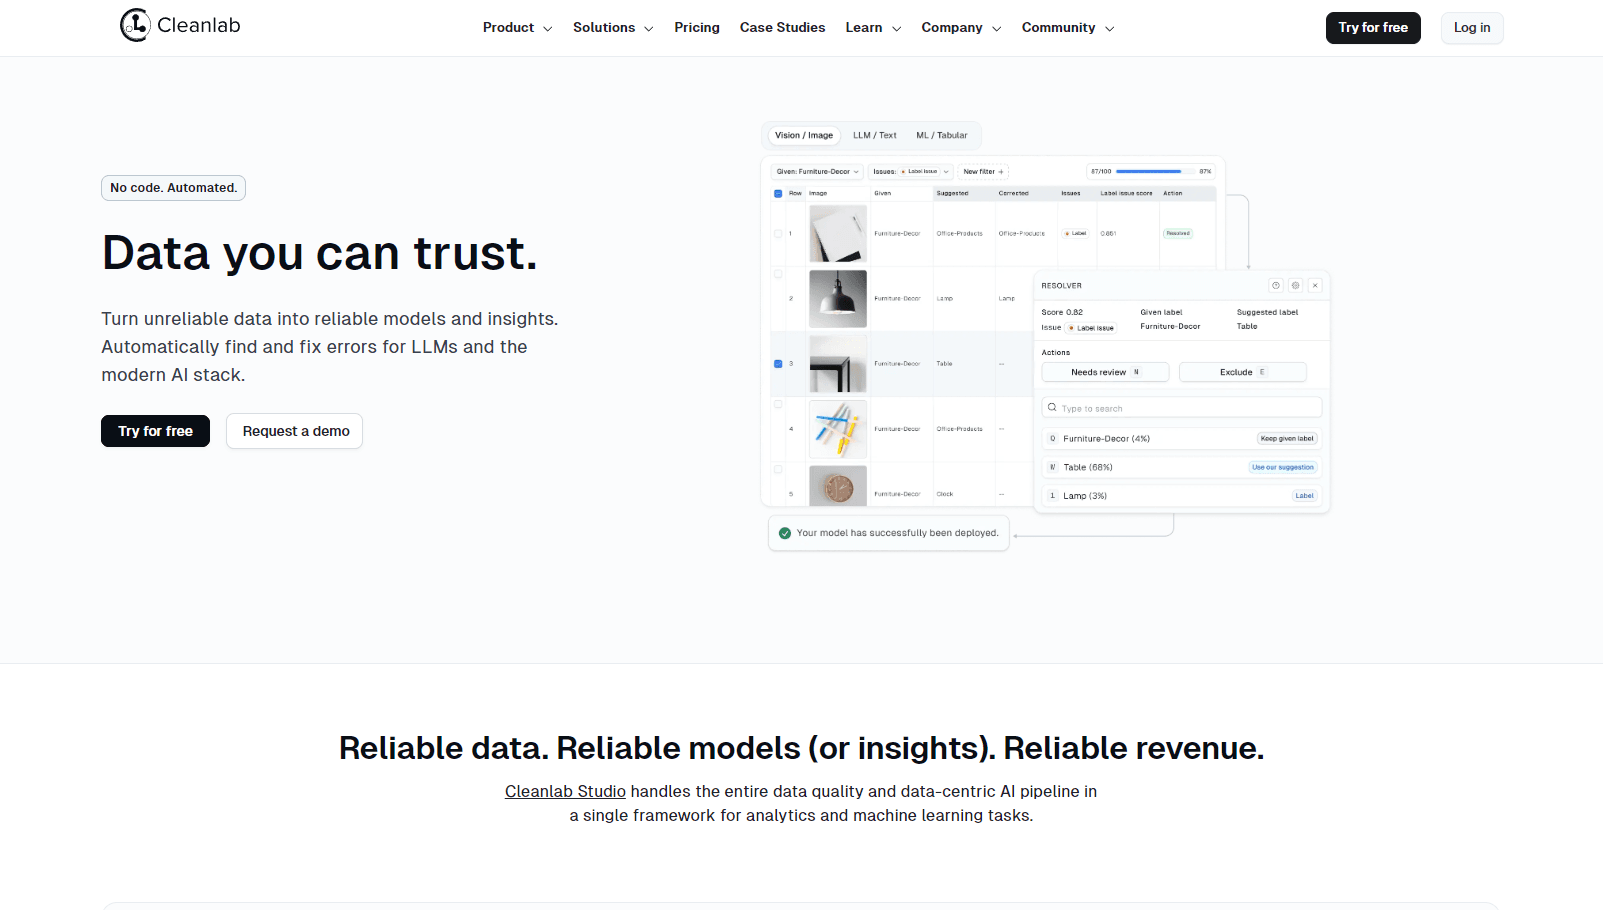
Task: Click the Exclude action button
Action: tap(1243, 372)
